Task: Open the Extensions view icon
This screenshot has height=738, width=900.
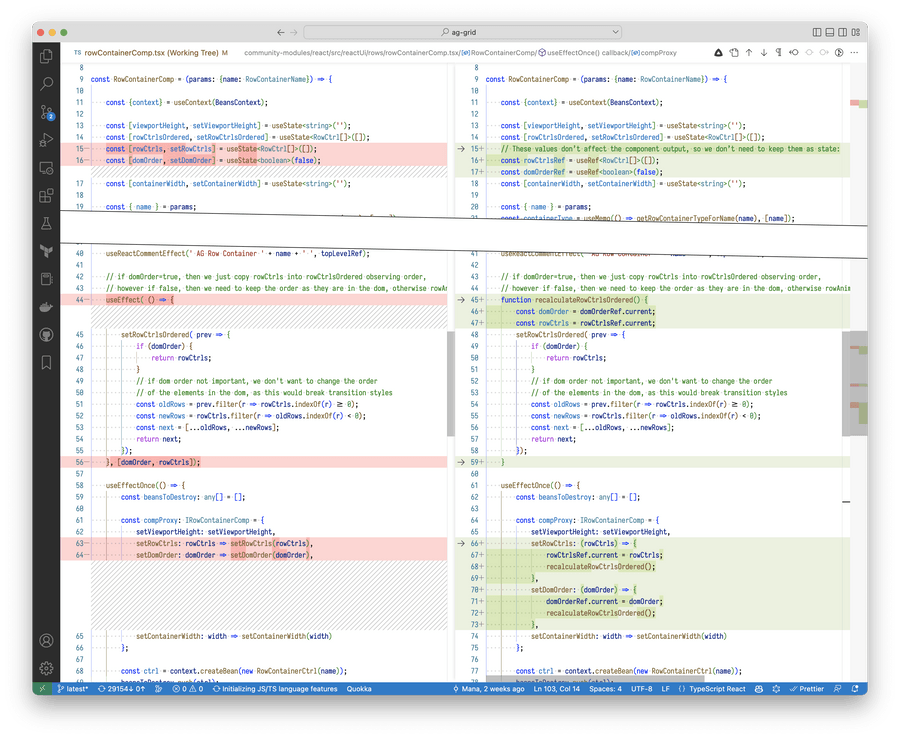Action: [x=46, y=196]
